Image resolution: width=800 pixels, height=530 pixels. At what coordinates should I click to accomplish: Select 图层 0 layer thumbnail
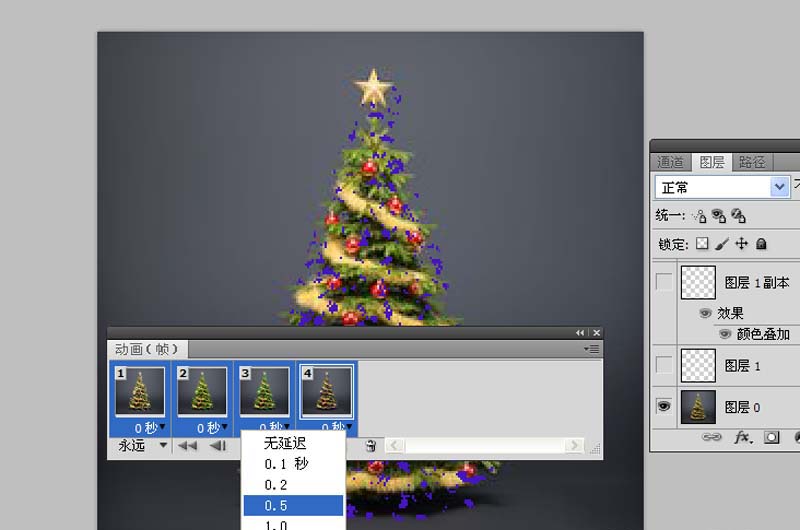point(698,407)
